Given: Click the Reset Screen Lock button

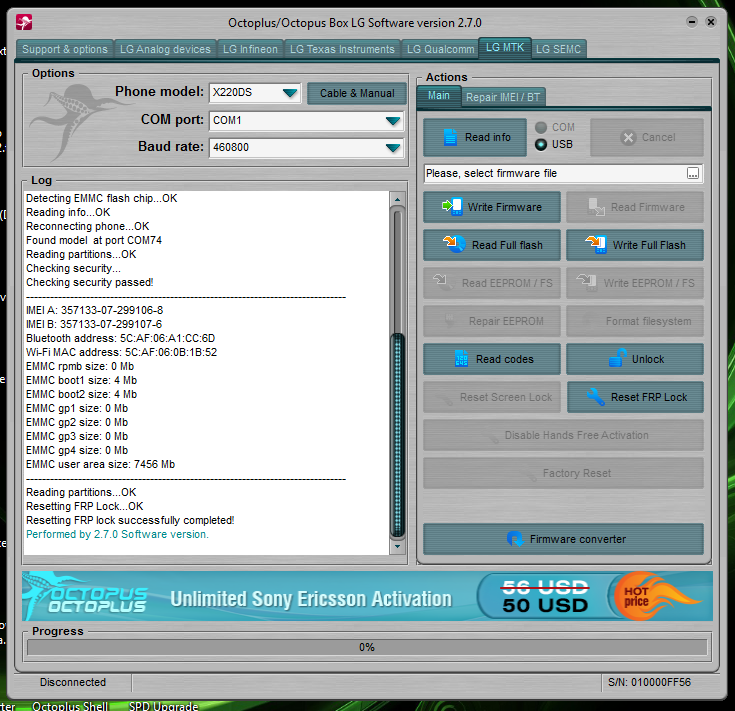Looking at the screenshot, I should tap(492, 397).
